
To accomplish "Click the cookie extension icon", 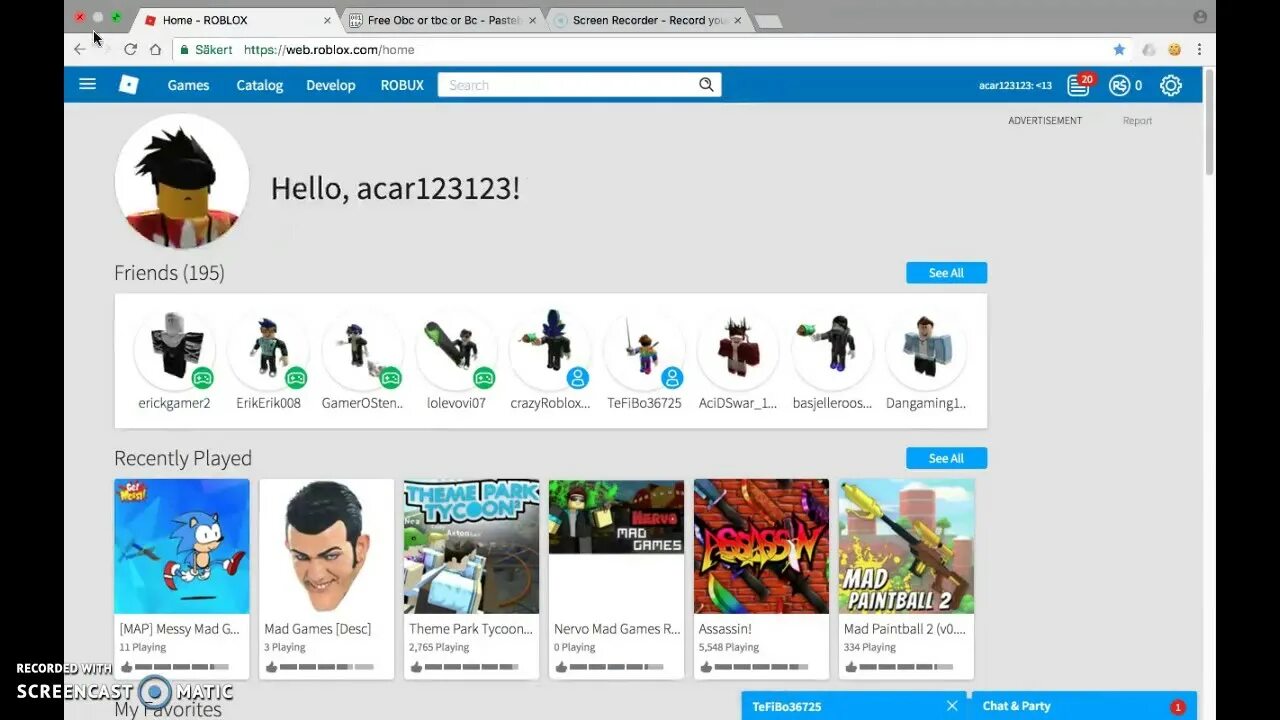I will click(x=1174, y=49).
